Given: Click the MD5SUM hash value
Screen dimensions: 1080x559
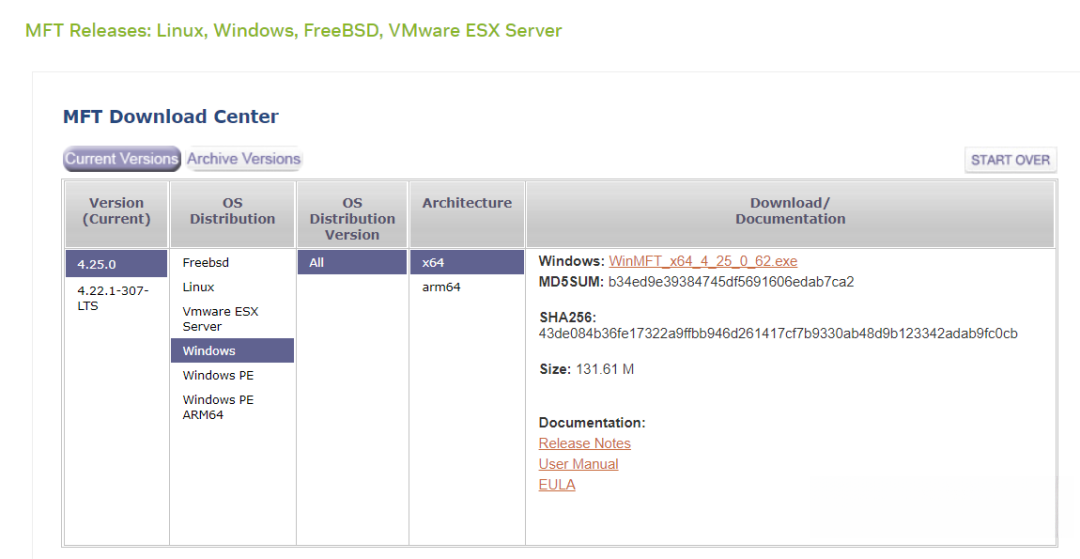Looking at the screenshot, I should pyautogui.click(x=731, y=282).
